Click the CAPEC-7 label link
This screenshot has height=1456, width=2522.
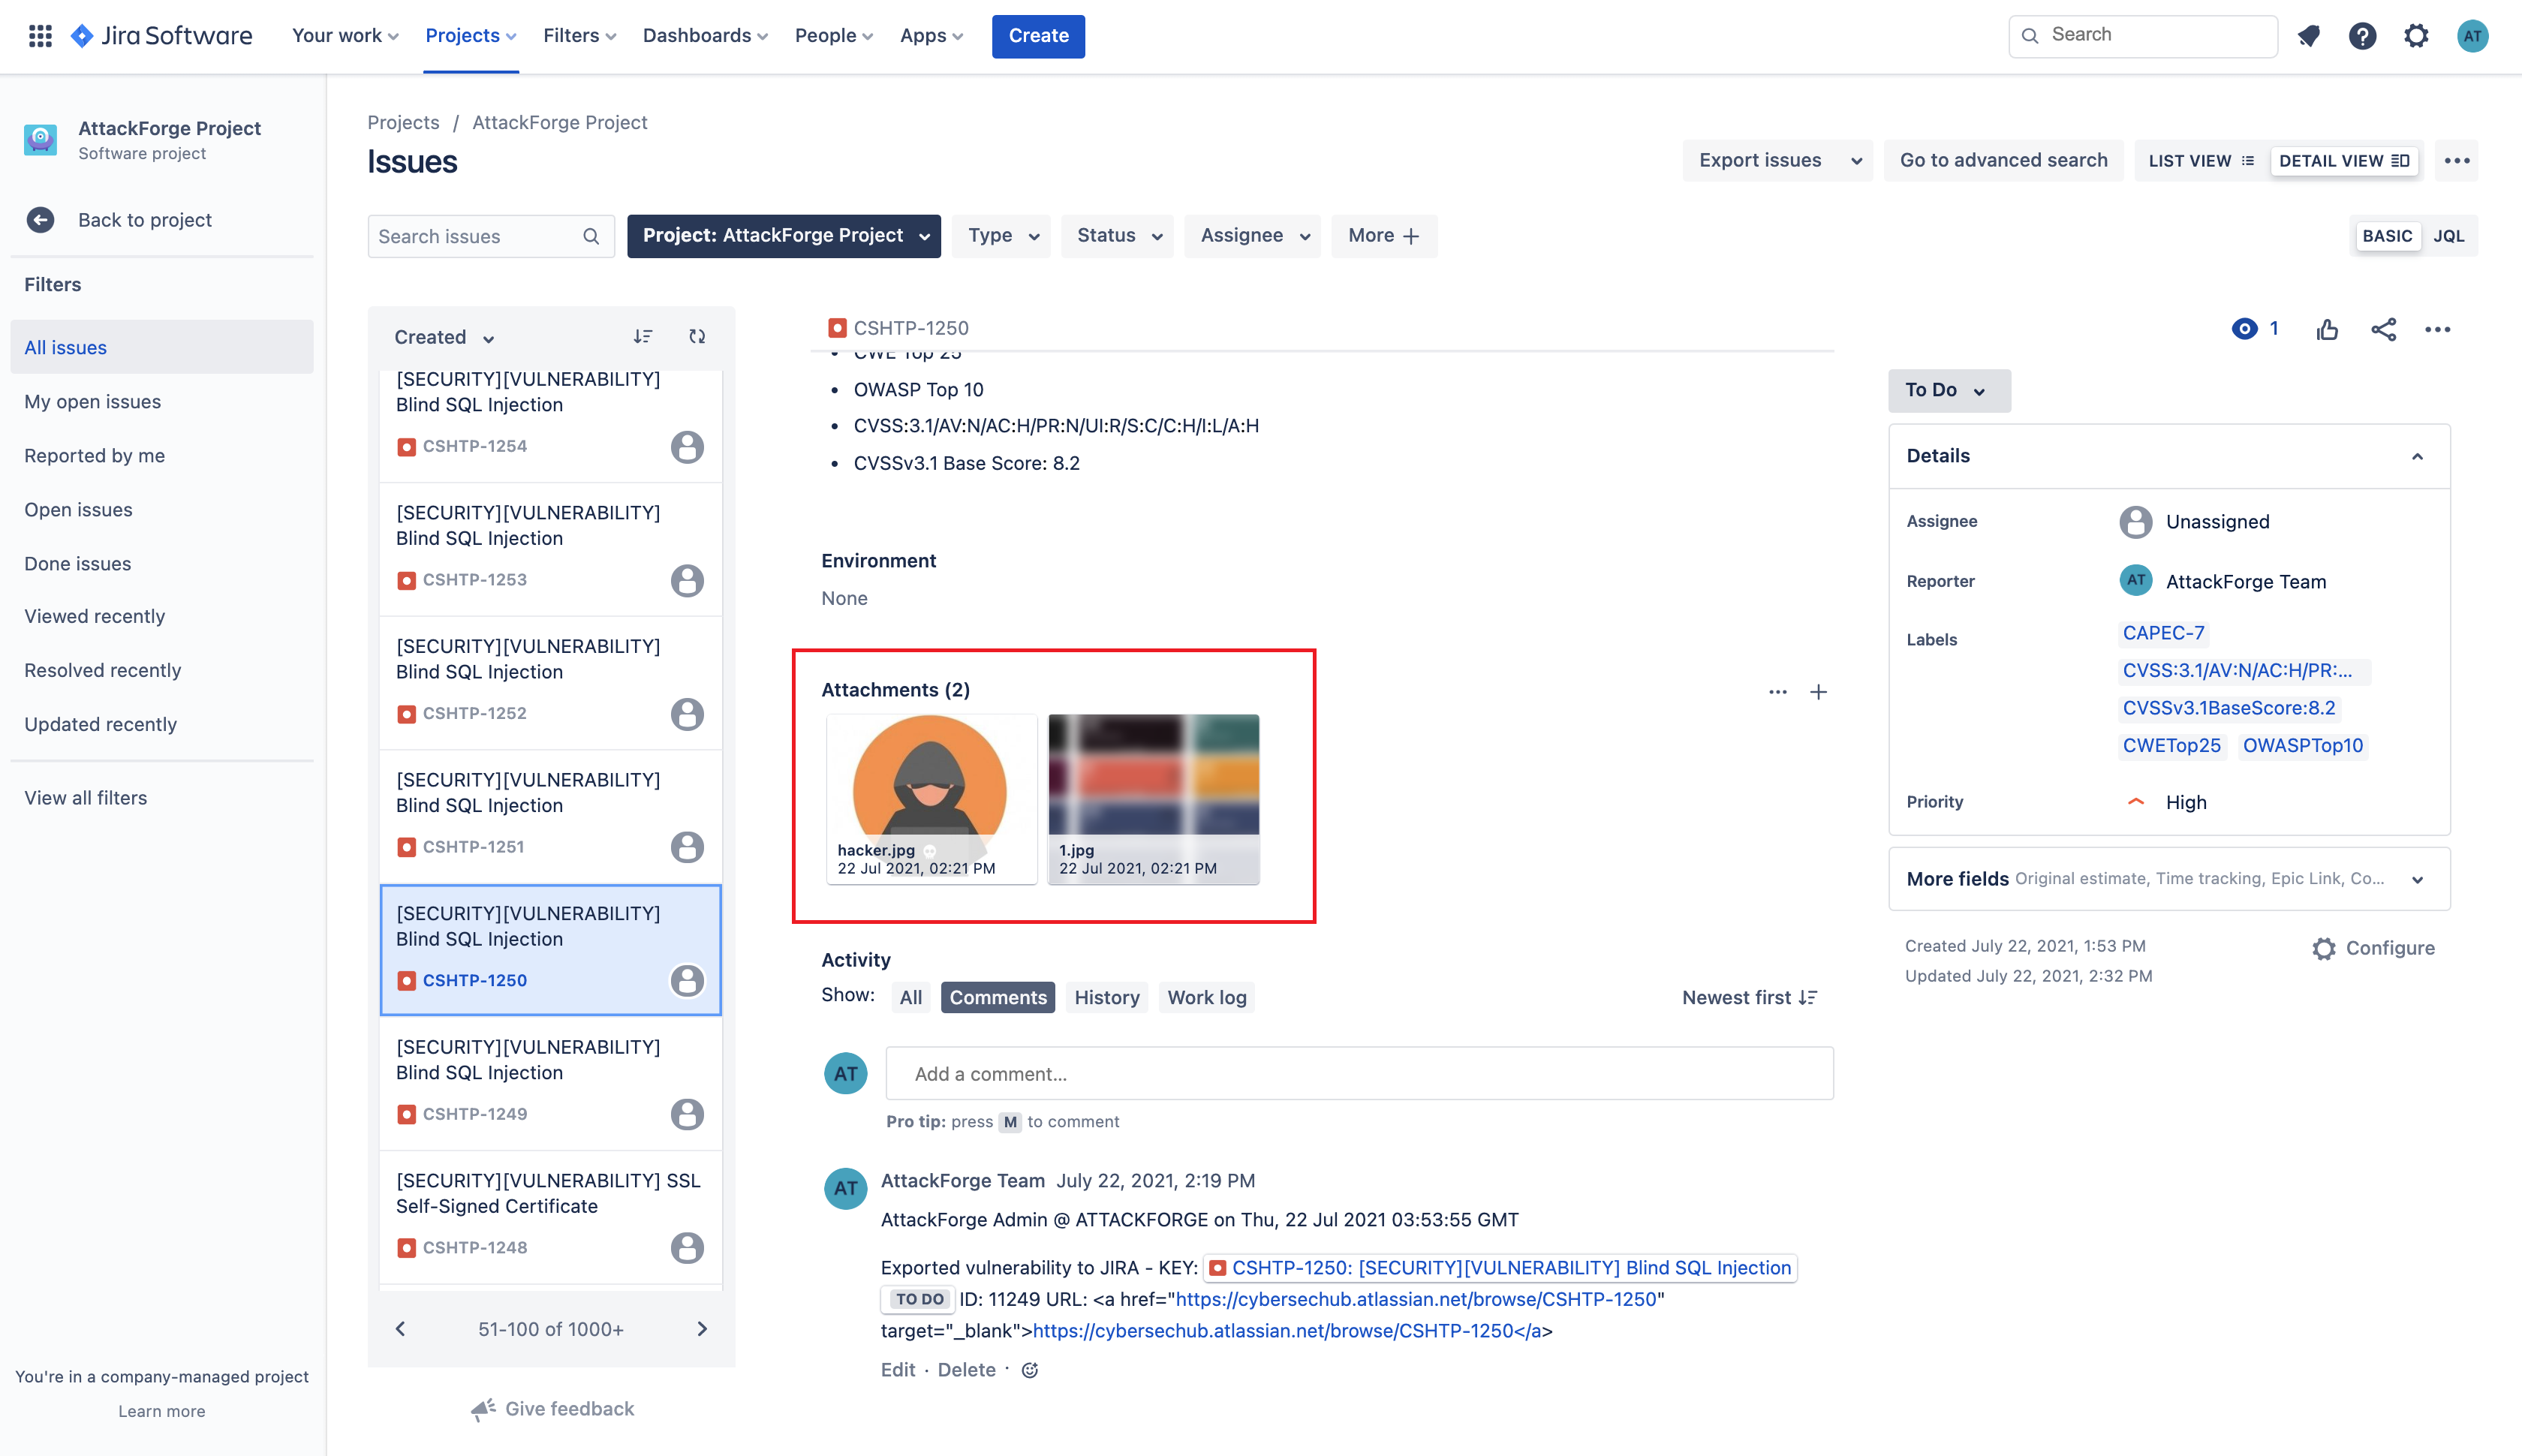2163,633
